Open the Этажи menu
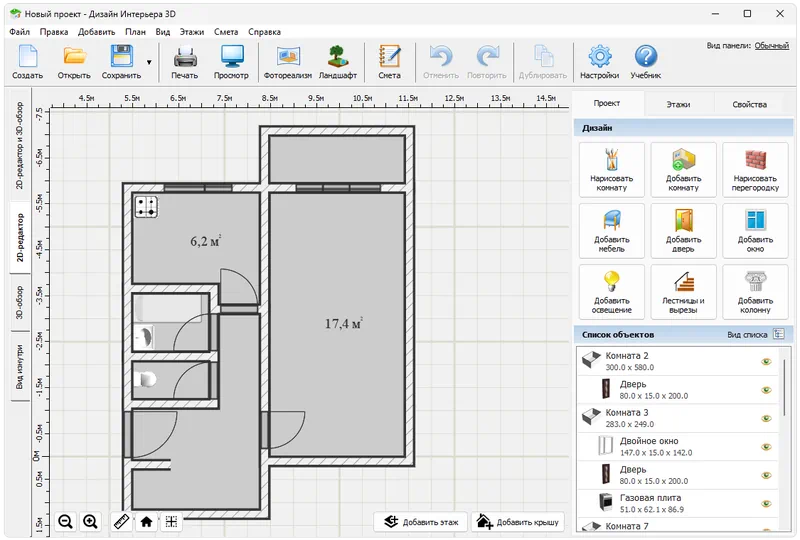 point(192,32)
